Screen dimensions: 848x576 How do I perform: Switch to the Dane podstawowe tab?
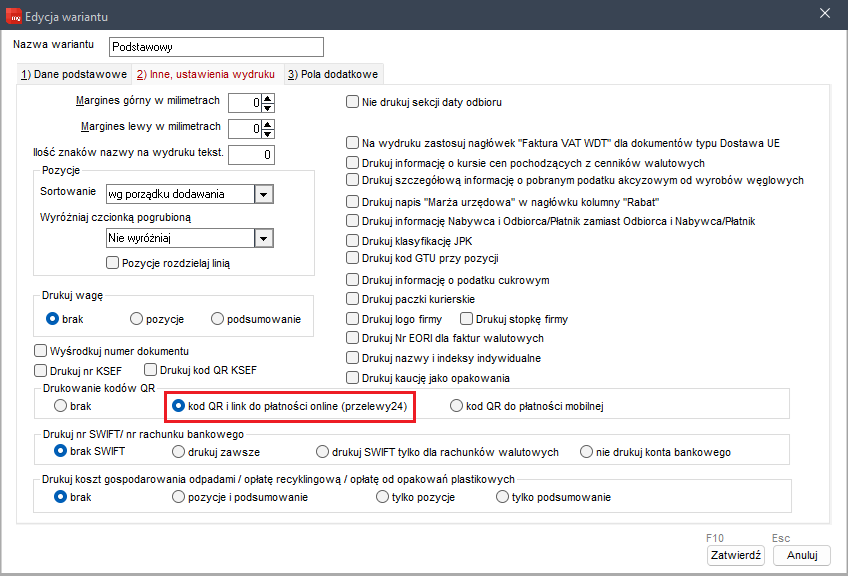[74, 74]
